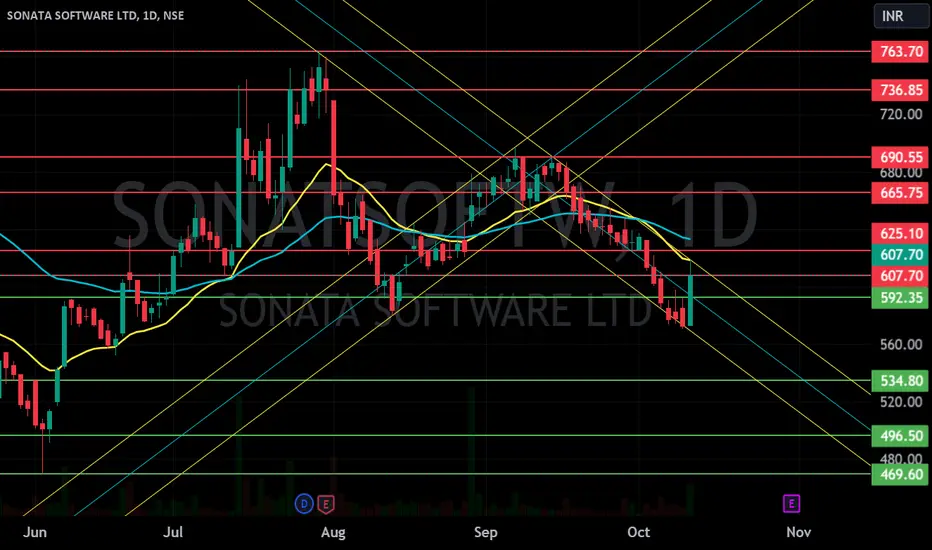Select the 763.70 red price label
Image resolution: width=932 pixels, height=550 pixels.
pyautogui.click(x=900, y=52)
